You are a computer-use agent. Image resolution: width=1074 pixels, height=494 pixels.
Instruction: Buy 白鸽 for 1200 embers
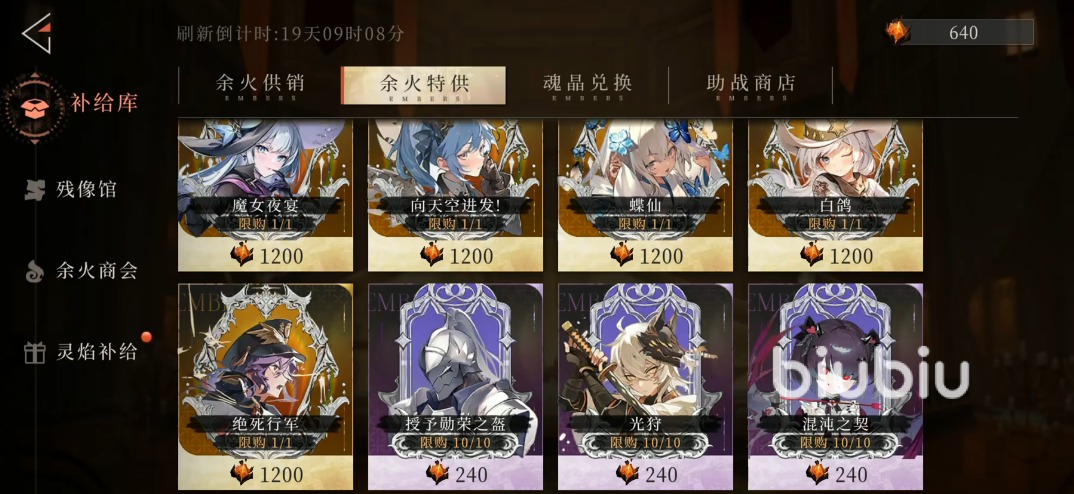click(836, 256)
